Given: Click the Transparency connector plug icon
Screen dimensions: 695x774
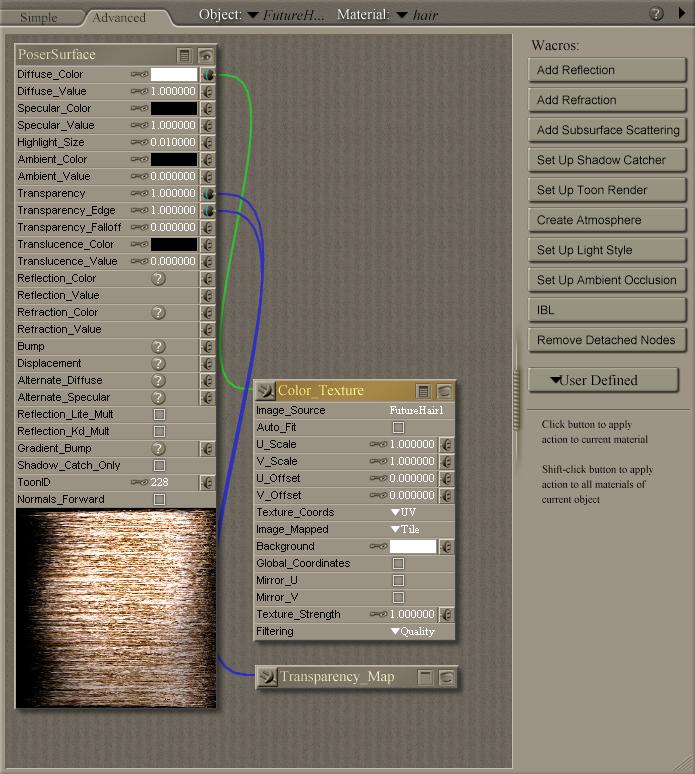Looking at the screenshot, I should [x=208, y=194].
